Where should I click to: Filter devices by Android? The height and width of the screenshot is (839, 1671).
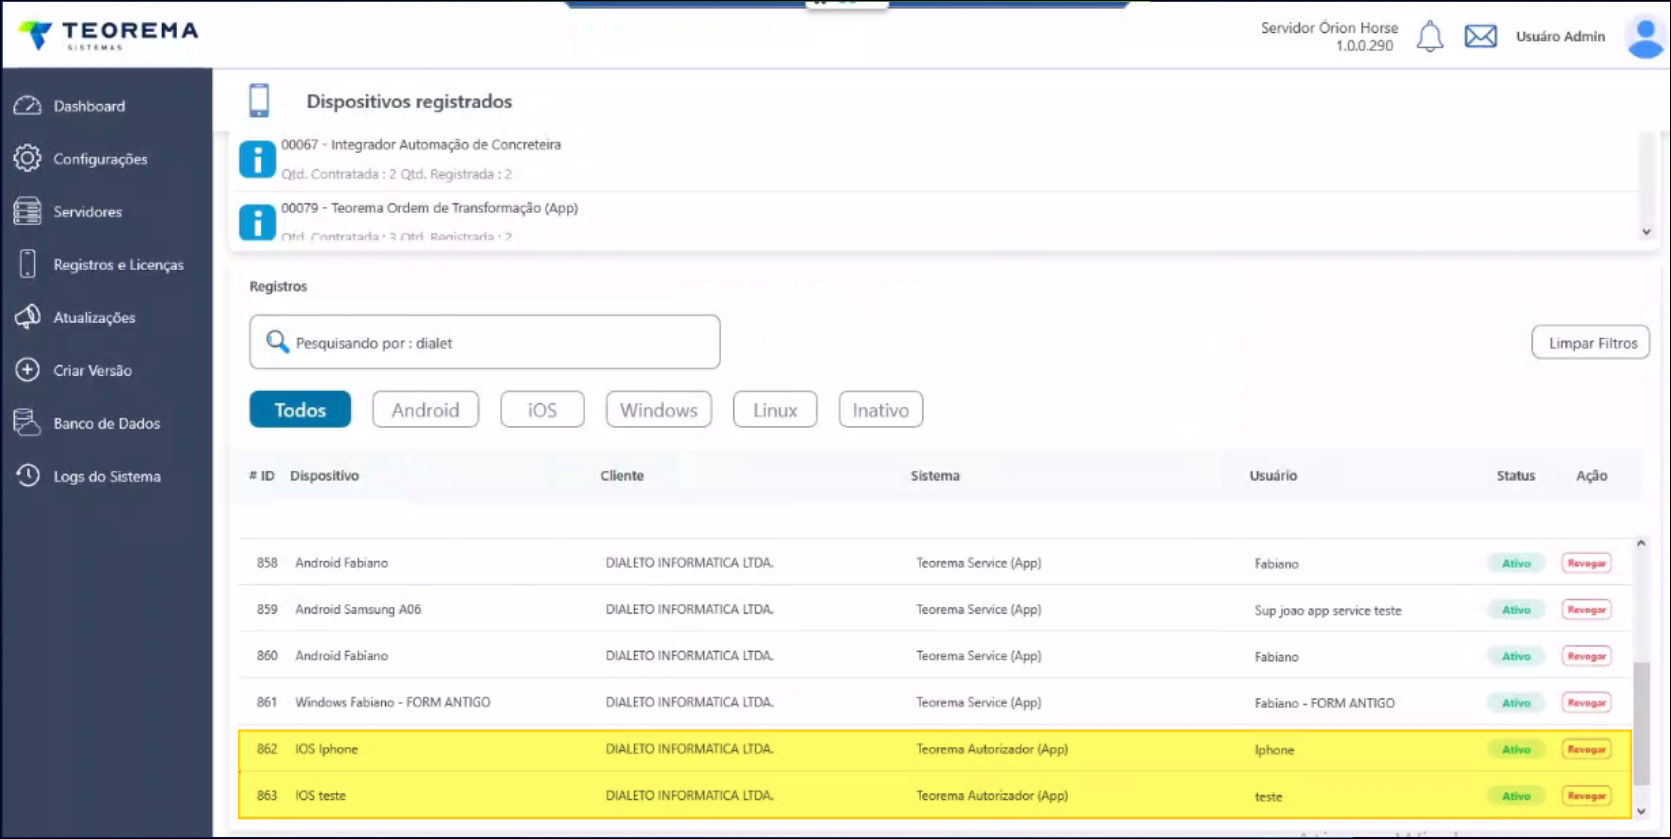point(425,410)
